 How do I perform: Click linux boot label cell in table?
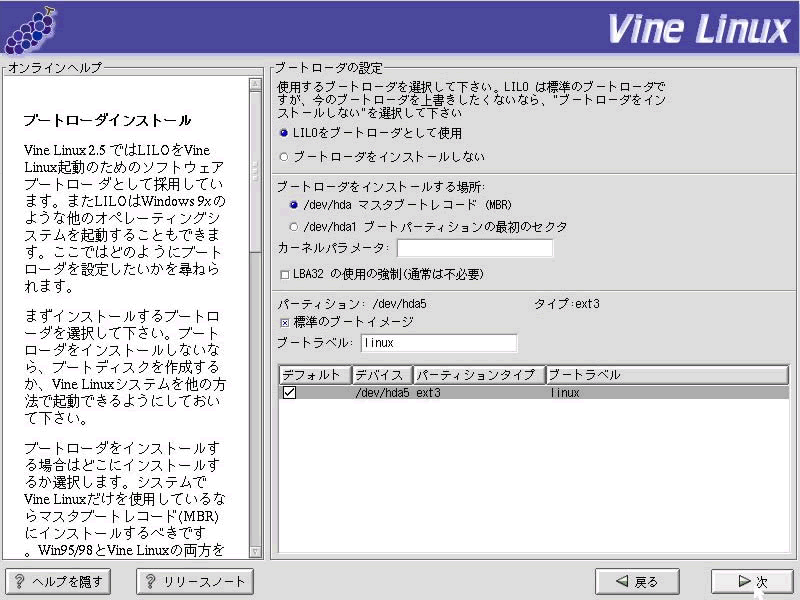pos(565,393)
